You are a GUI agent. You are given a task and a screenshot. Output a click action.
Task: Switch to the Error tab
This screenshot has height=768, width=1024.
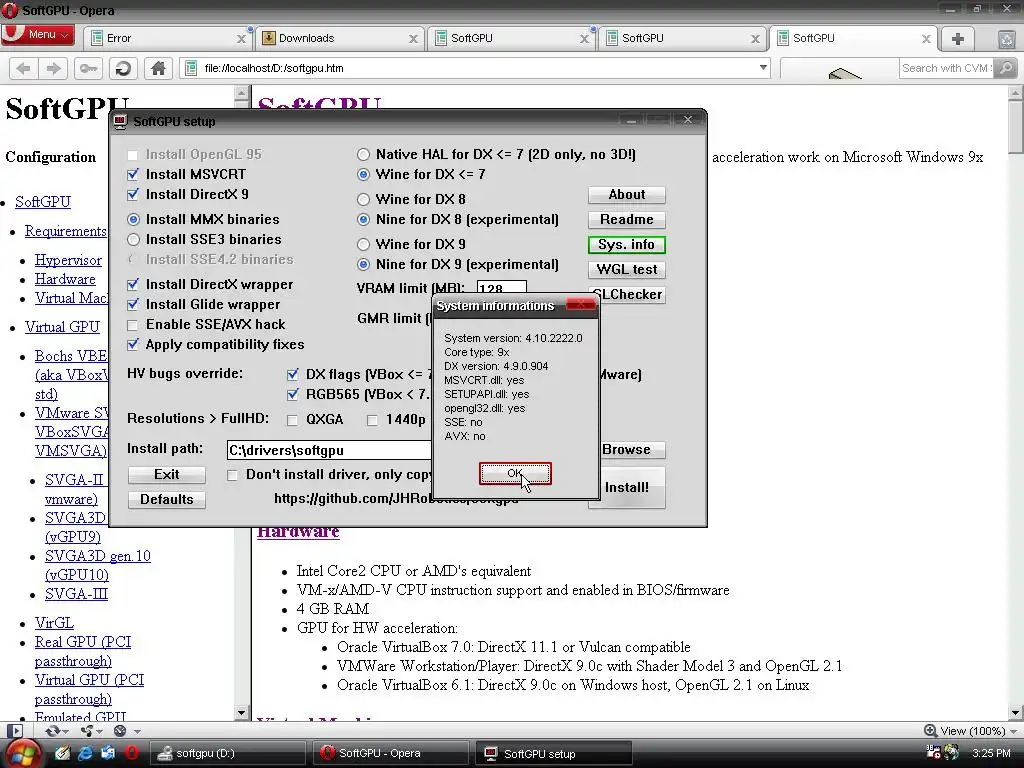point(166,39)
